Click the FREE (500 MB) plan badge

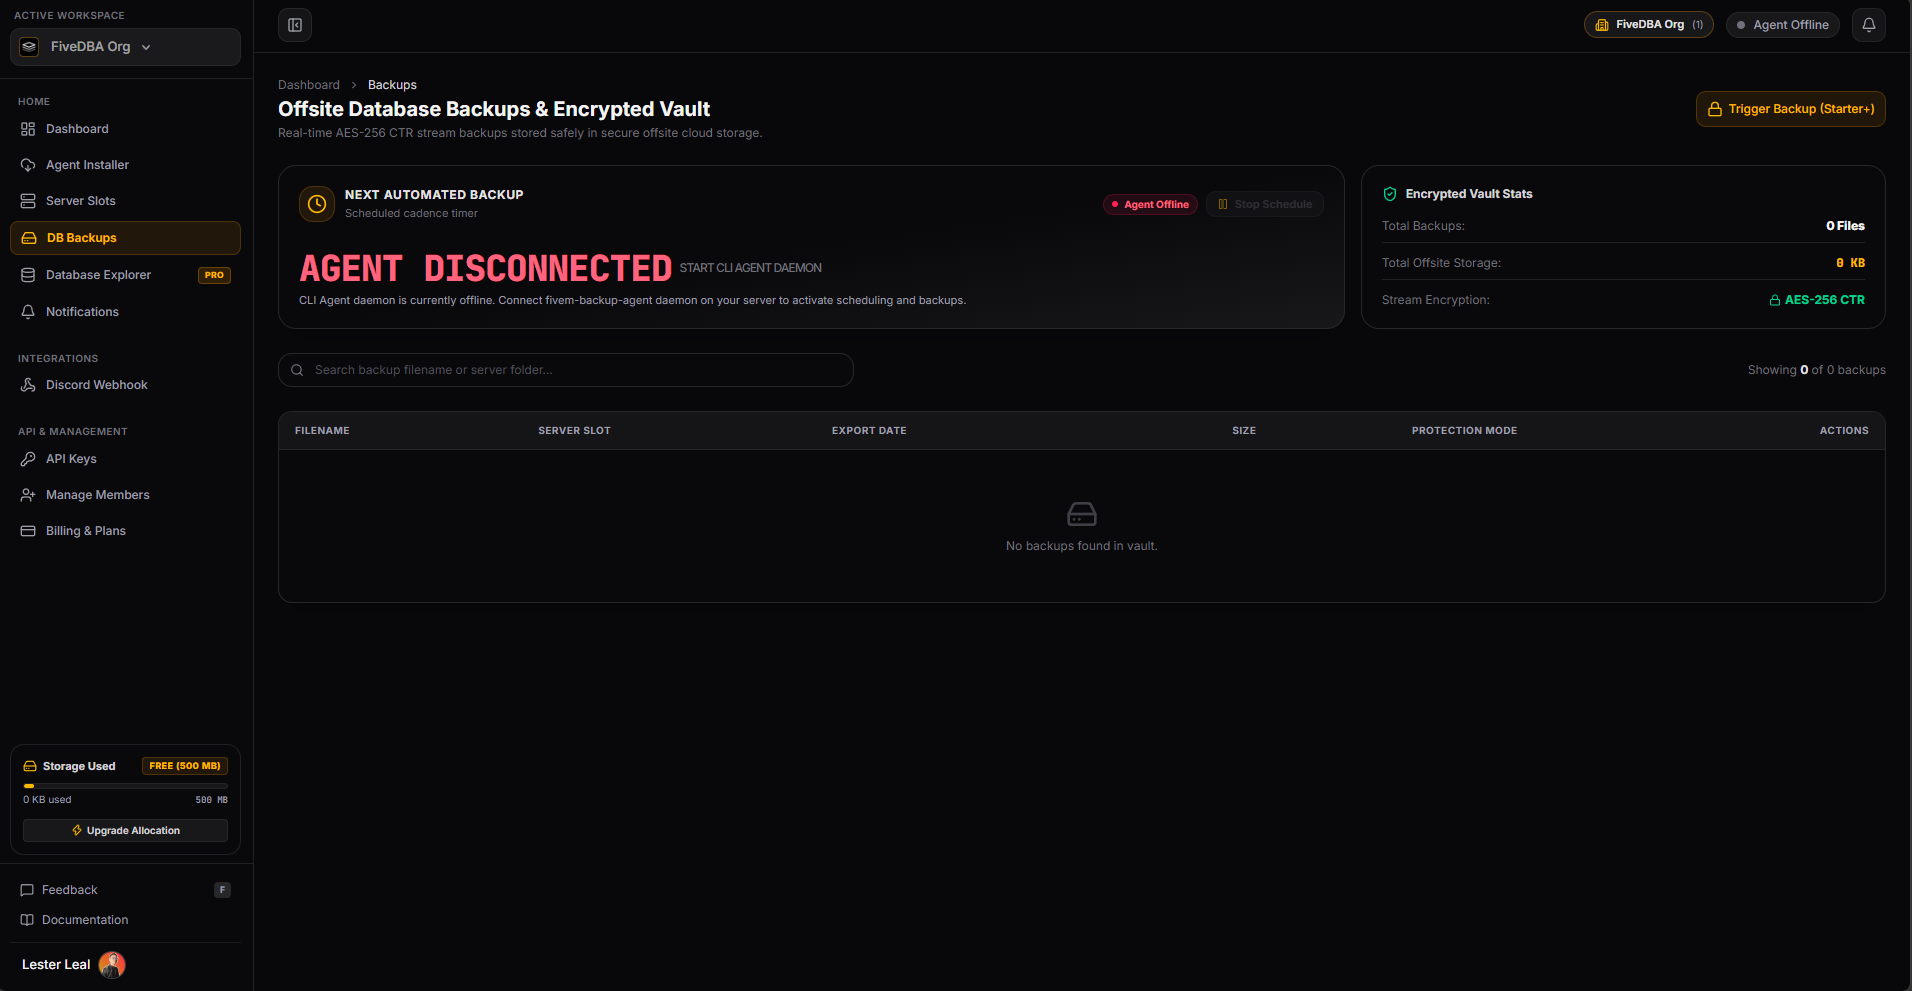(185, 766)
